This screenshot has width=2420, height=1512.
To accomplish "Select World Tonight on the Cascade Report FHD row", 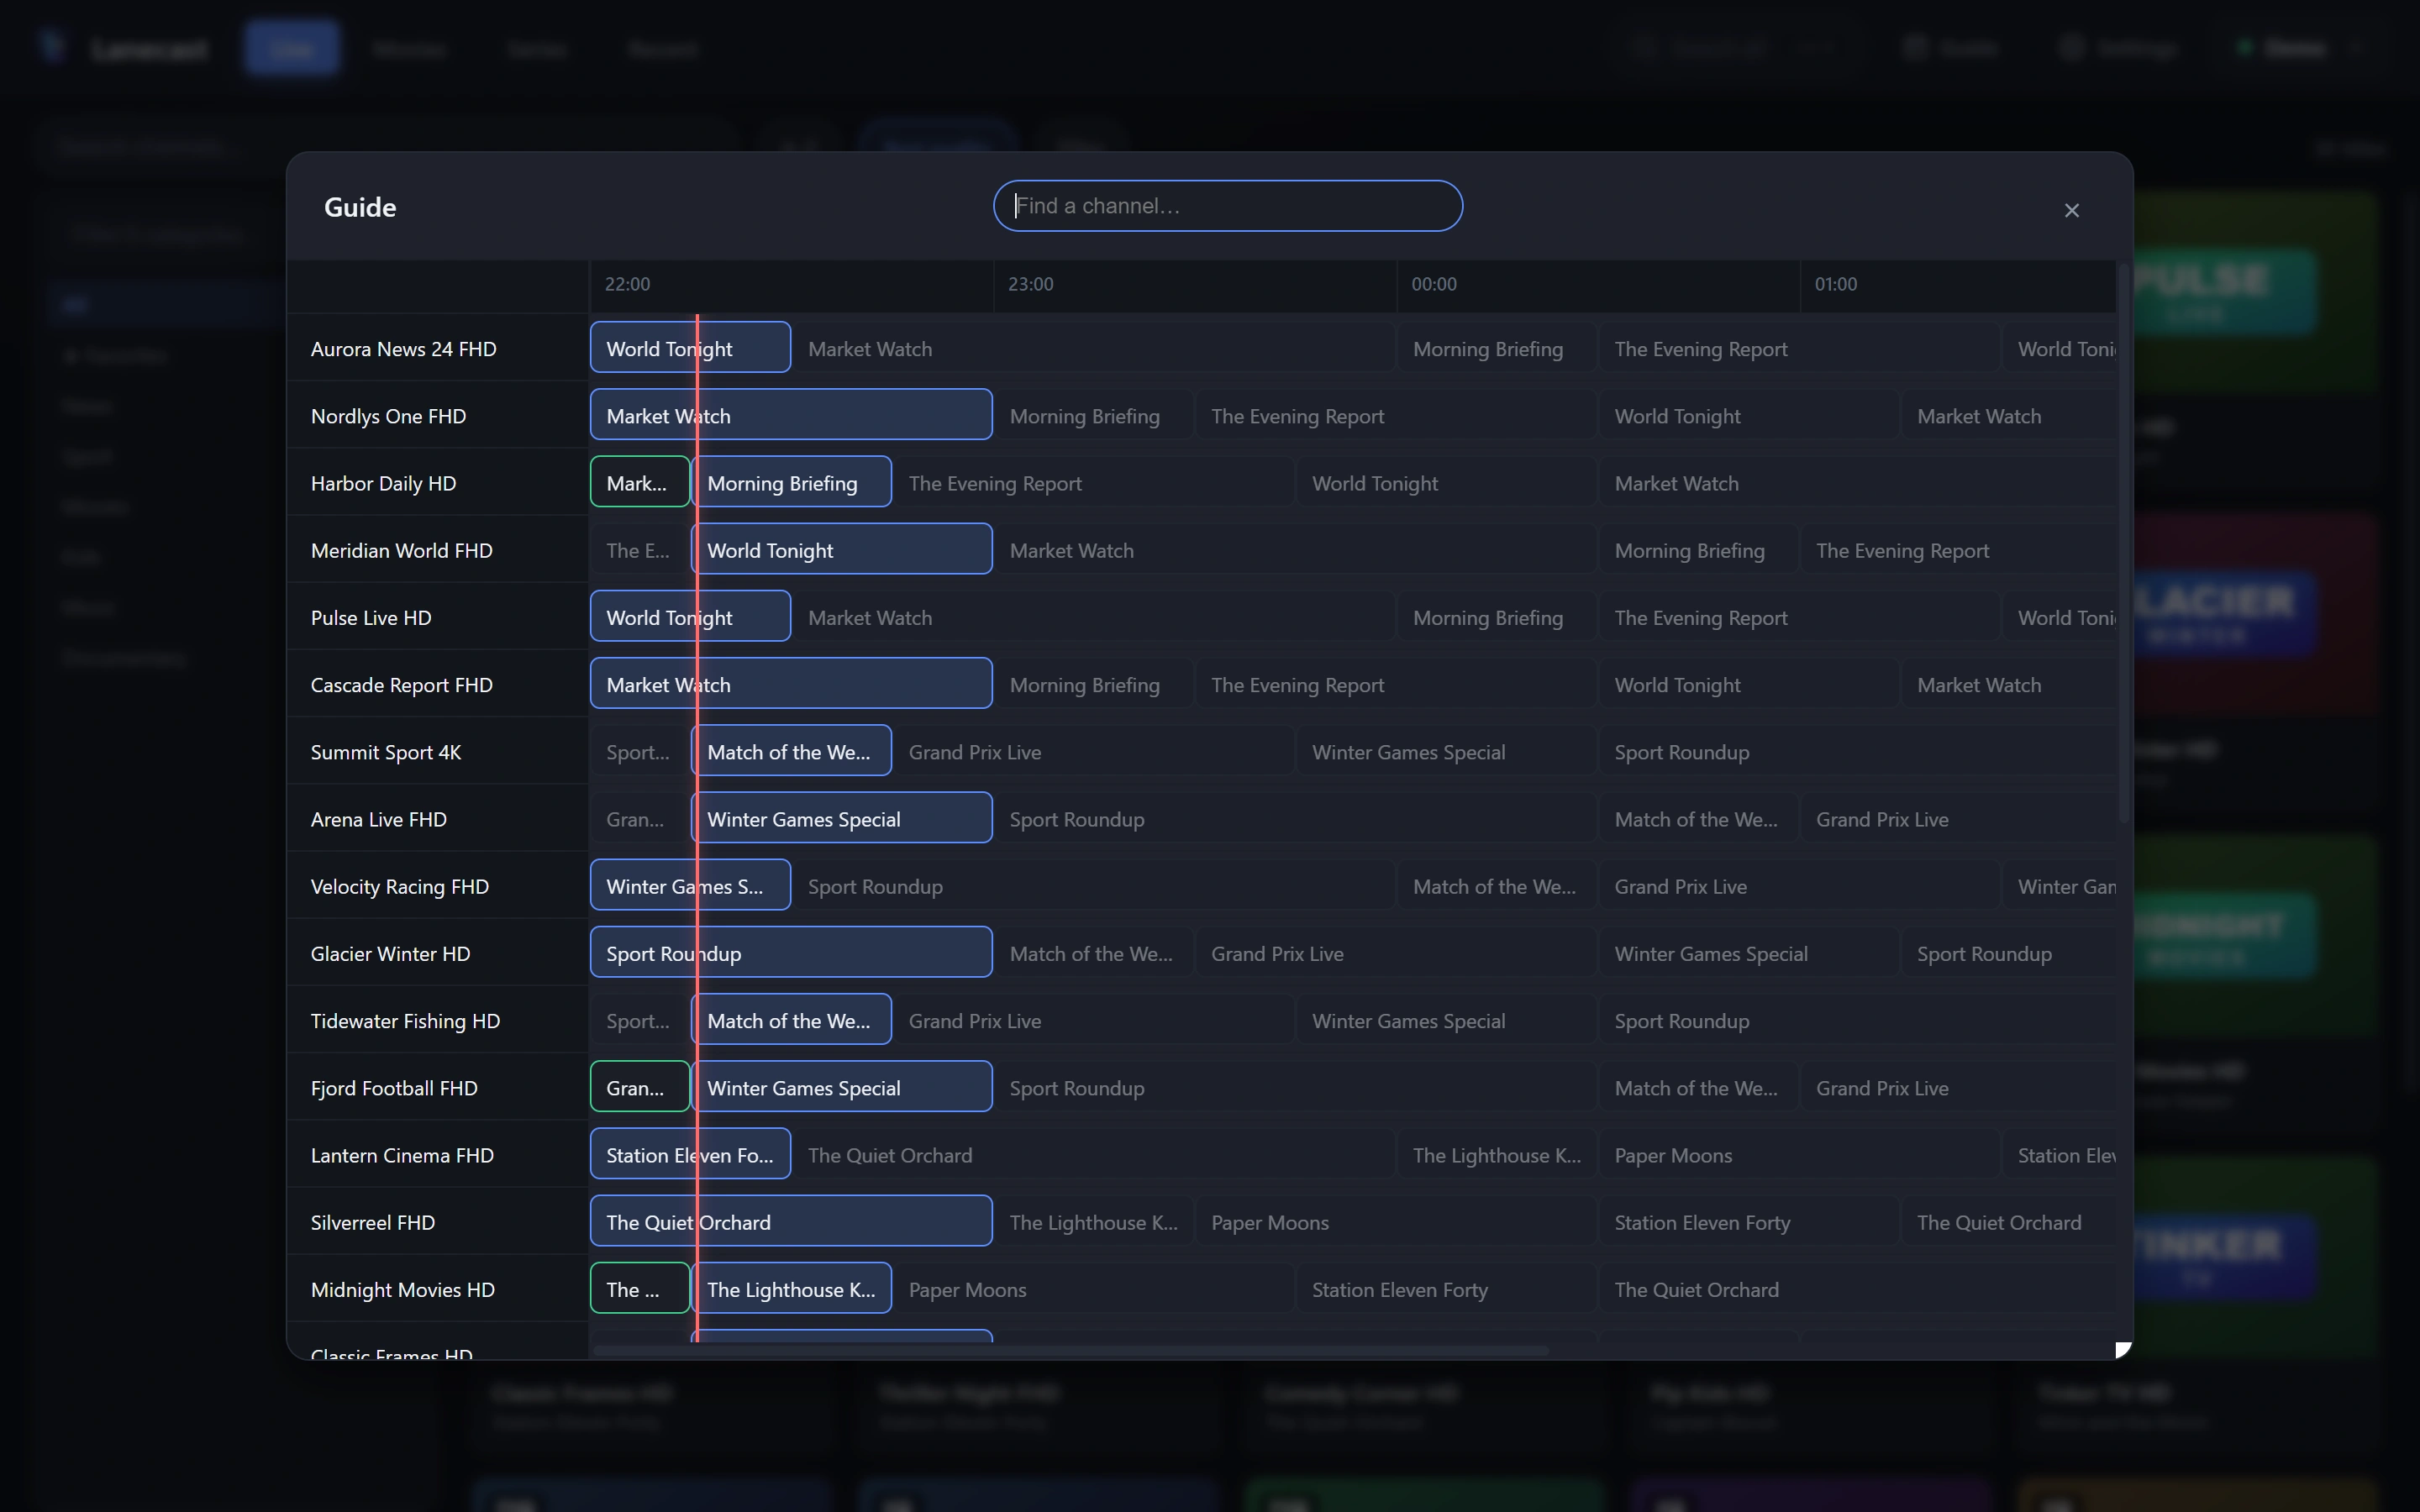I will tap(1749, 684).
